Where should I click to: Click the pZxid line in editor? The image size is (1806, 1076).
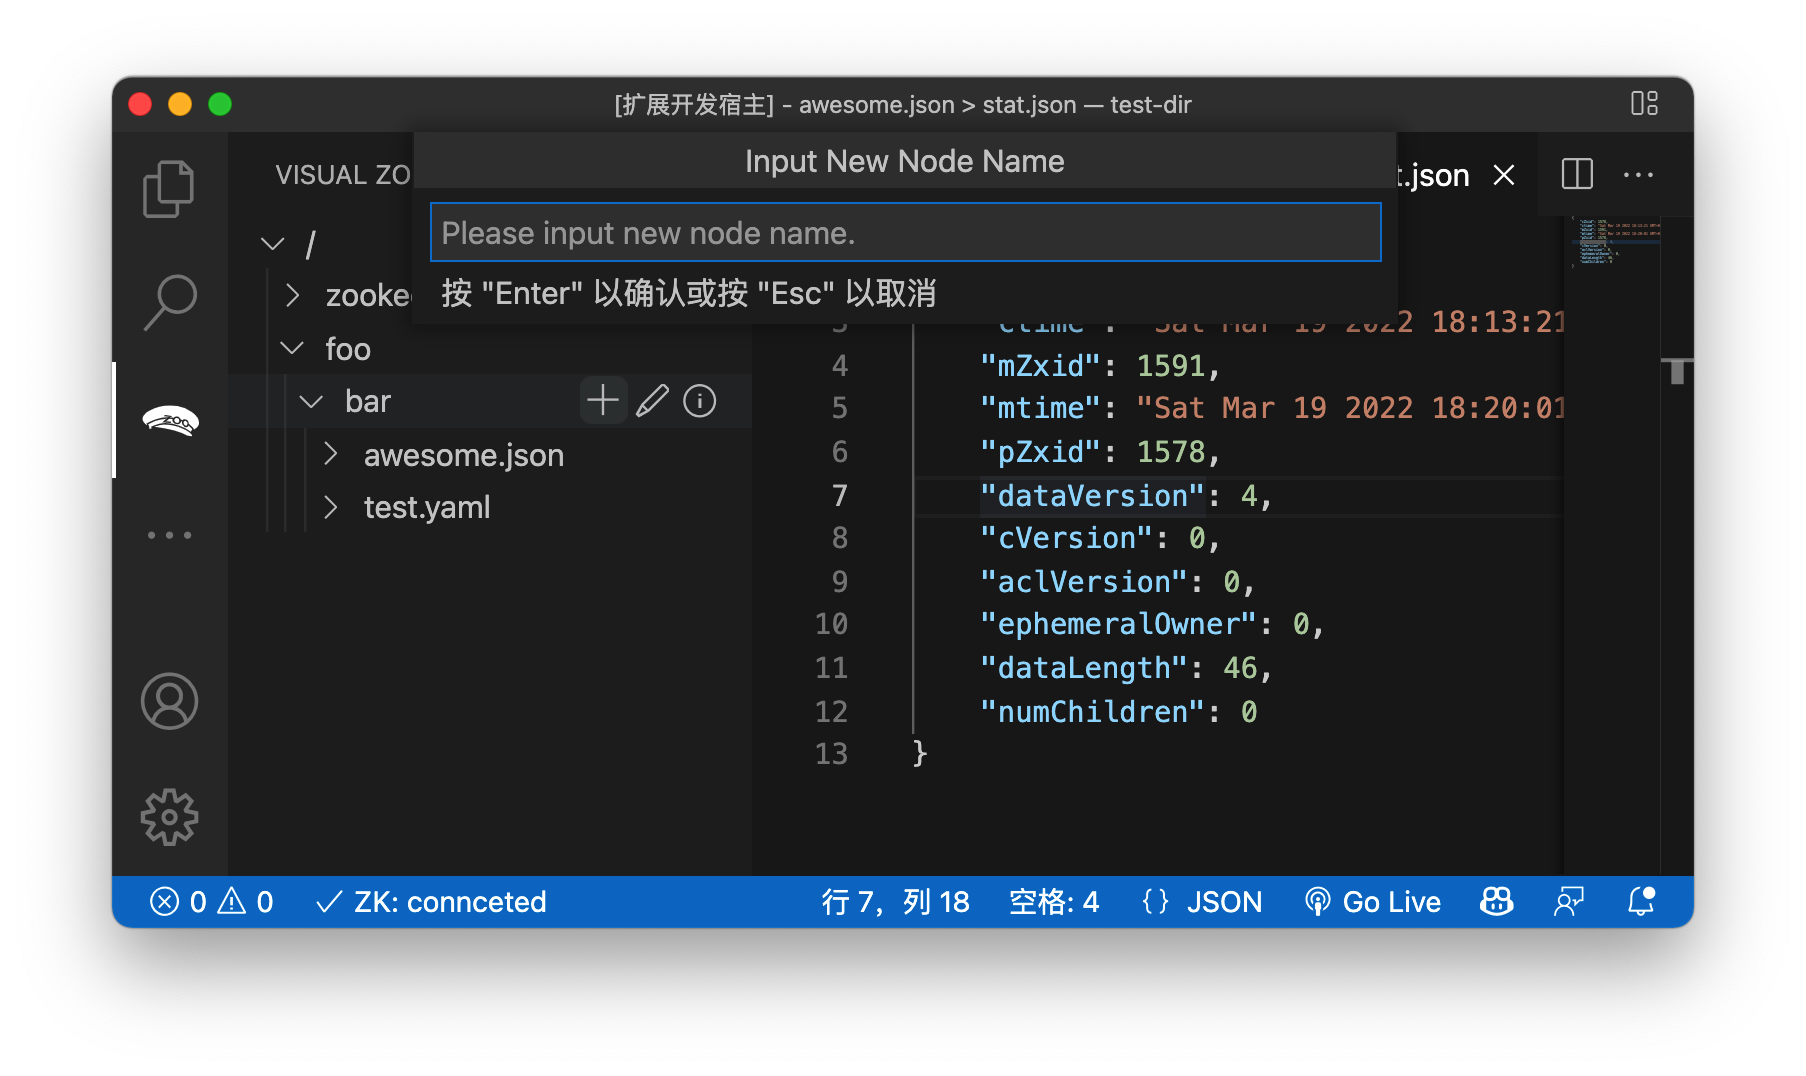(x=1099, y=452)
